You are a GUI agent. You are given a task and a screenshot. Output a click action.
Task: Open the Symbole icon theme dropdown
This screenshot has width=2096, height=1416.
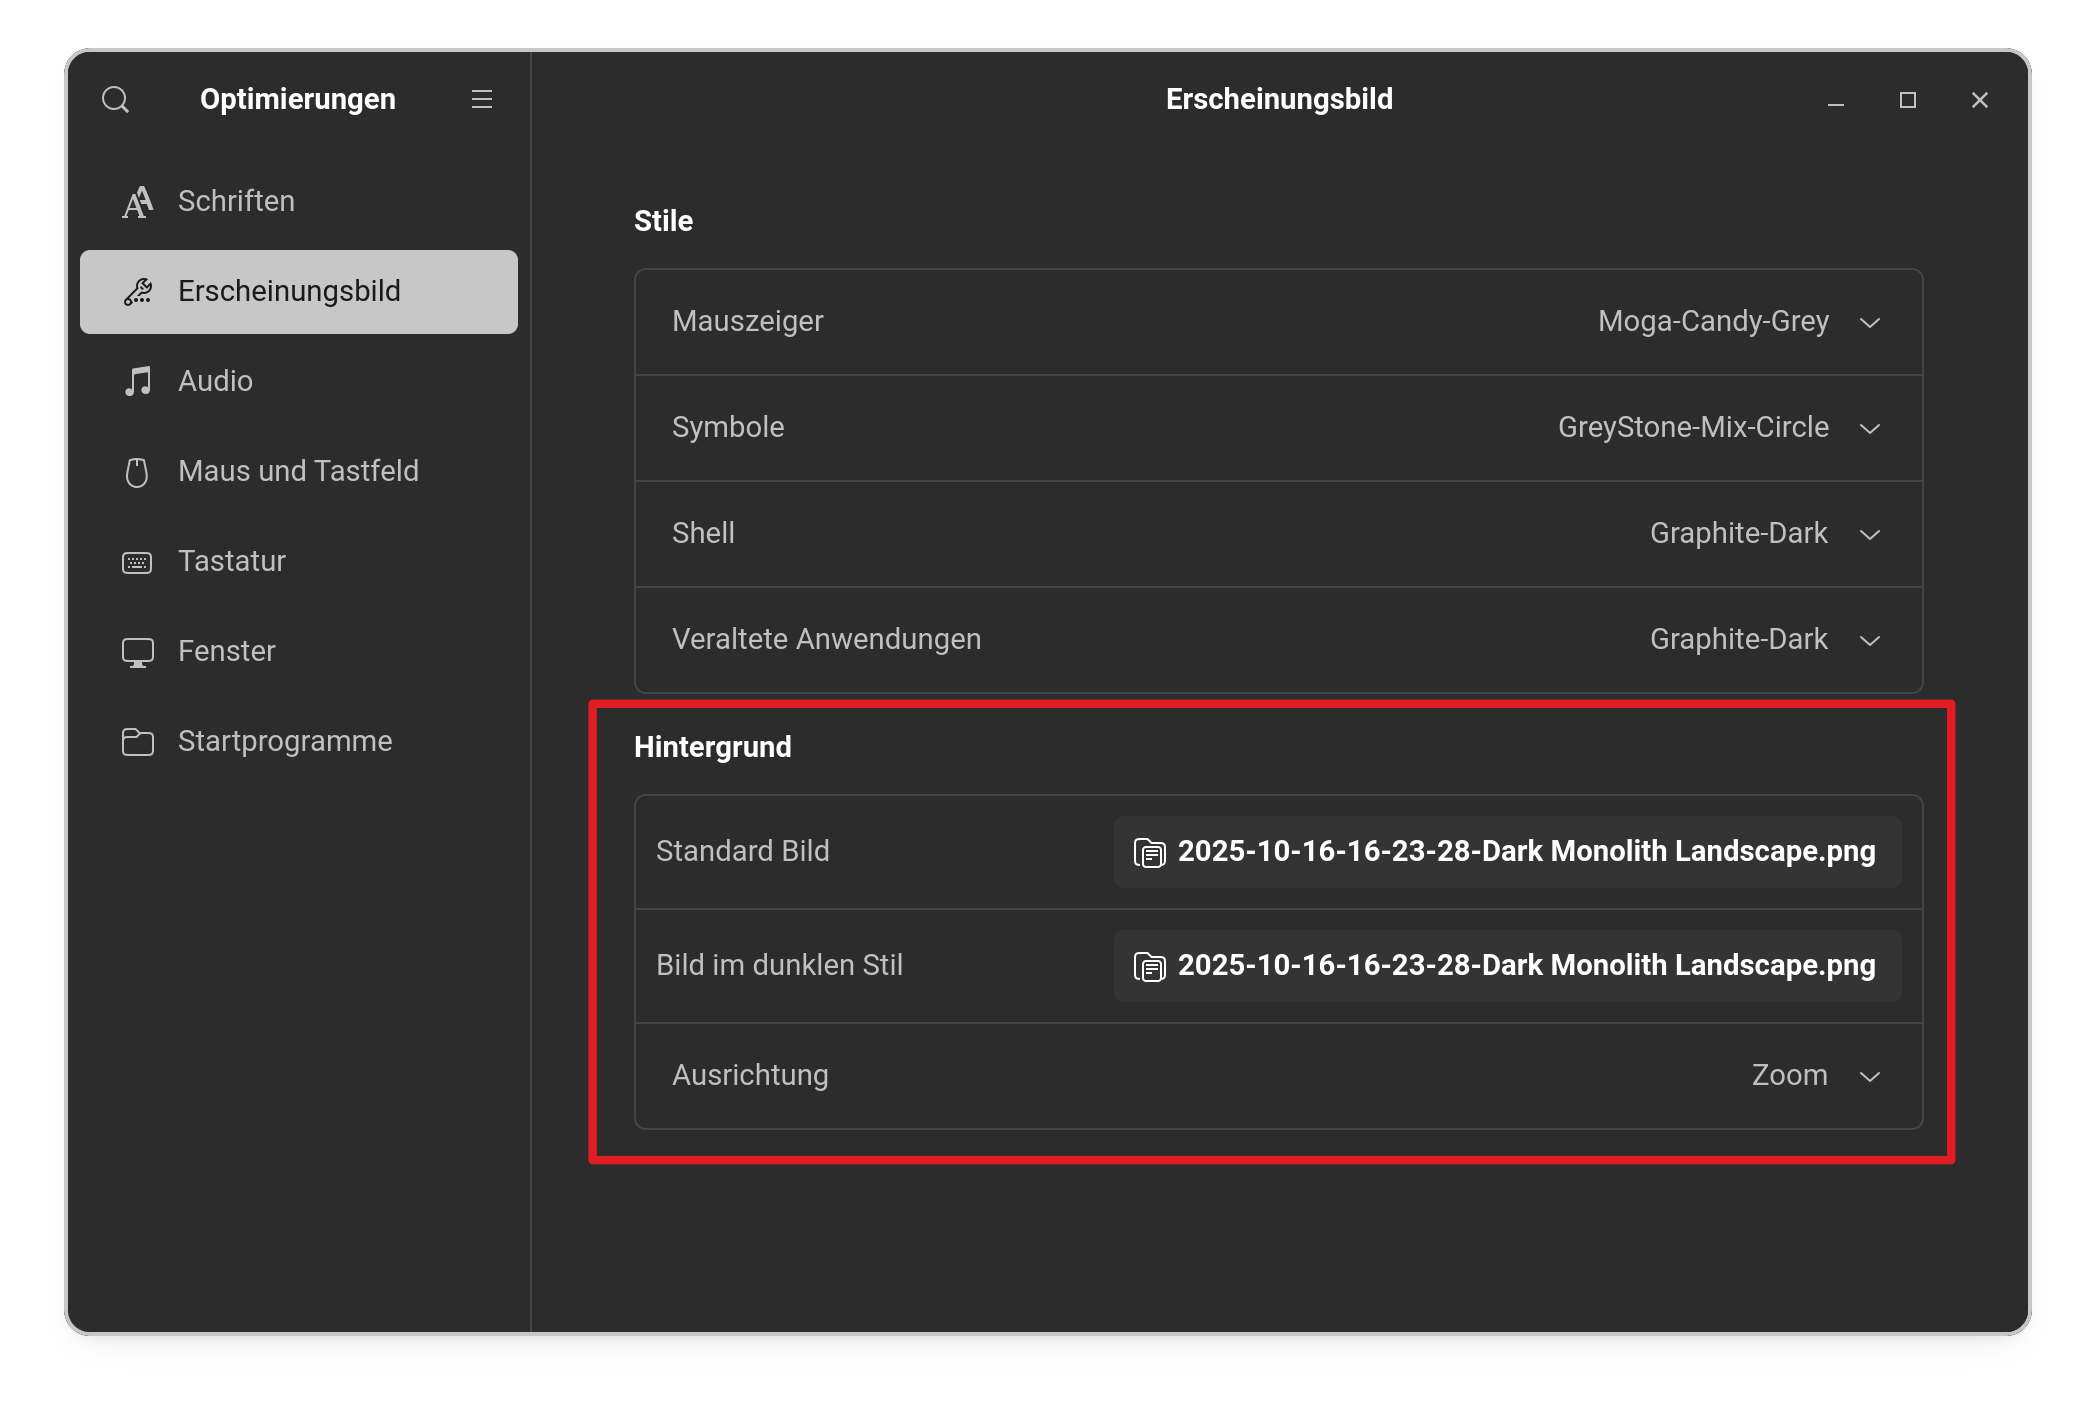1719,428
